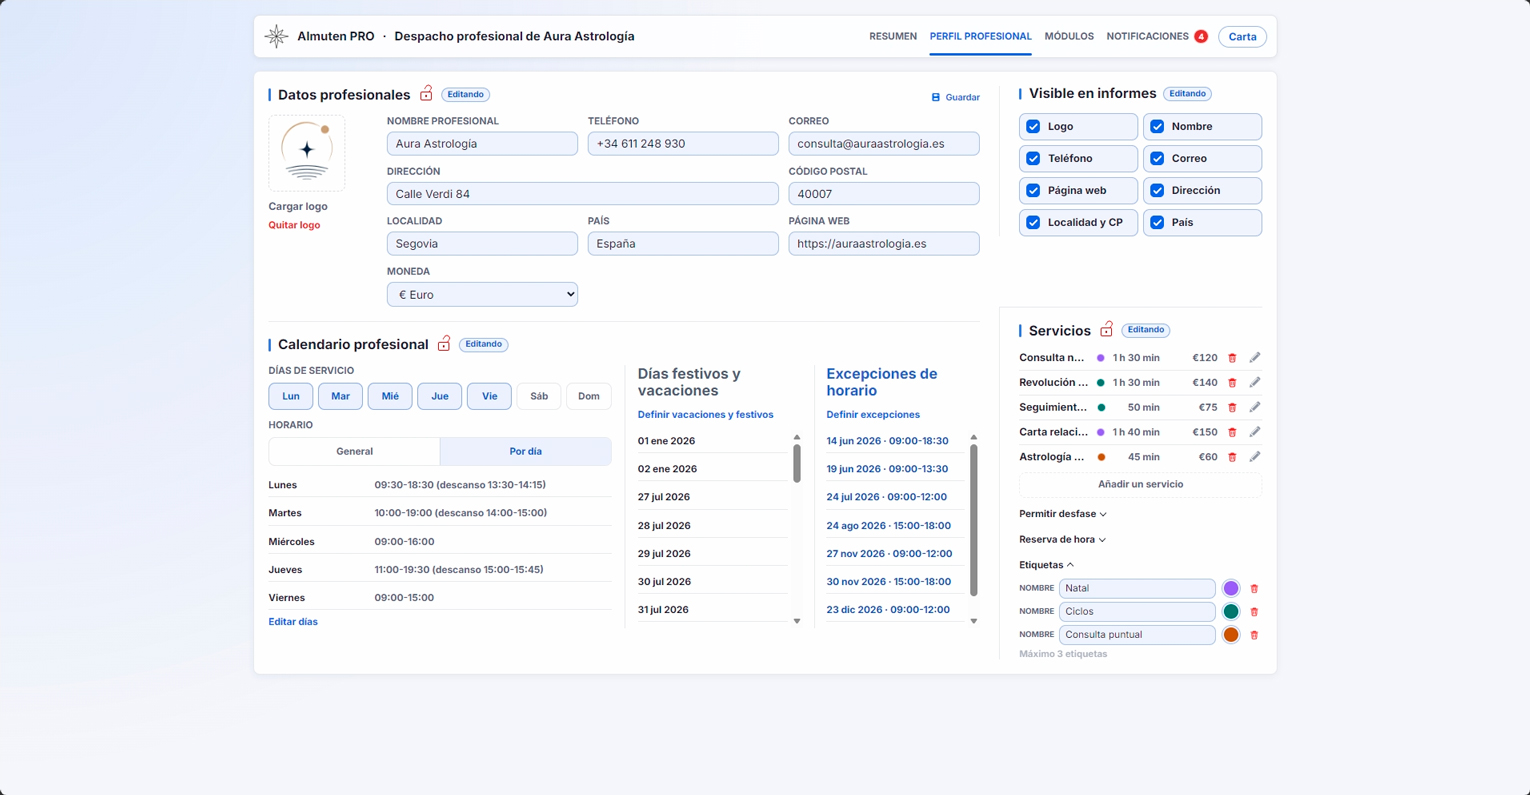Click the Almuten PRO compass star logo
This screenshot has height=795, width=1530.
point(276,36)
